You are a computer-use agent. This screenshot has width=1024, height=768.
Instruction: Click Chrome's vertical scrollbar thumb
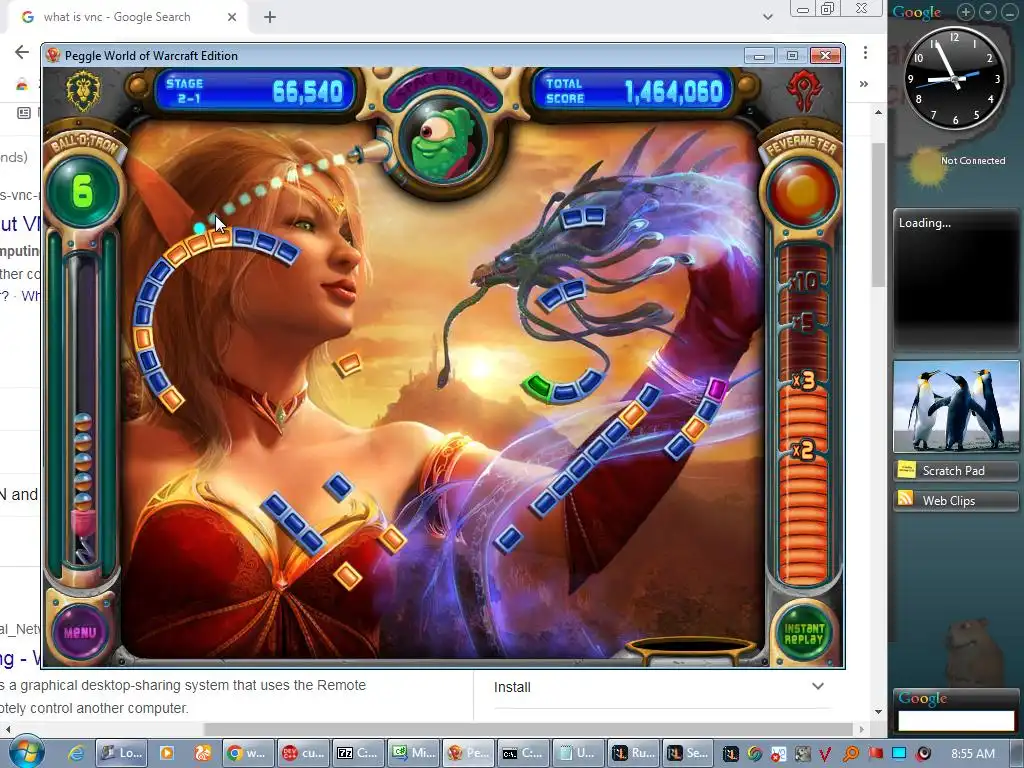pyautogui.click(x=878, y=214)
